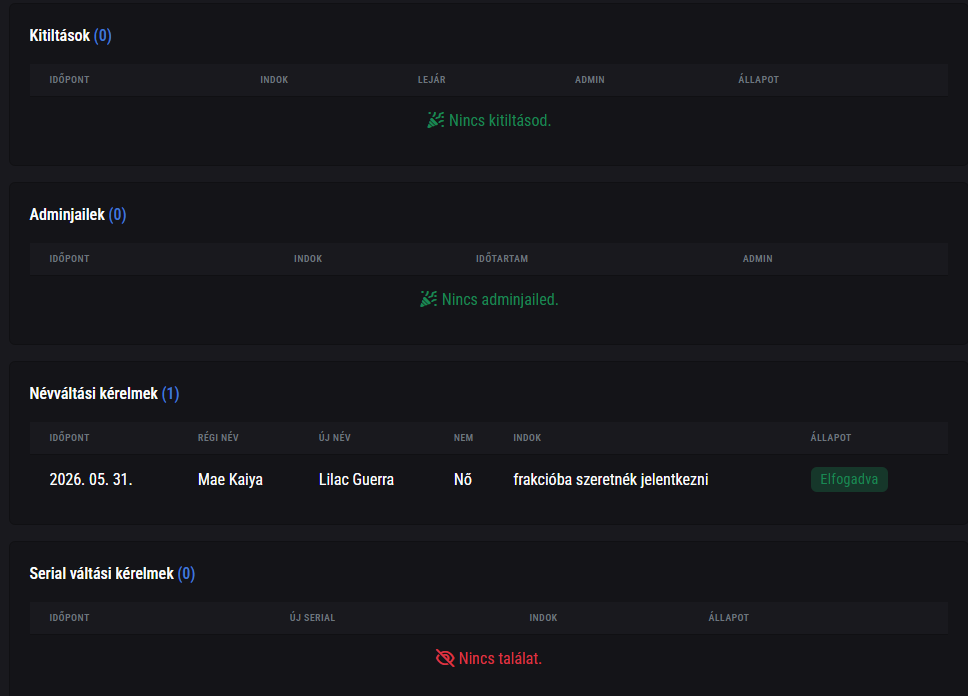Click the IDŐPONT header in Kitiltások table
Image resolution: width=968 pixels, height=696 pixels.
coord(69,80)
